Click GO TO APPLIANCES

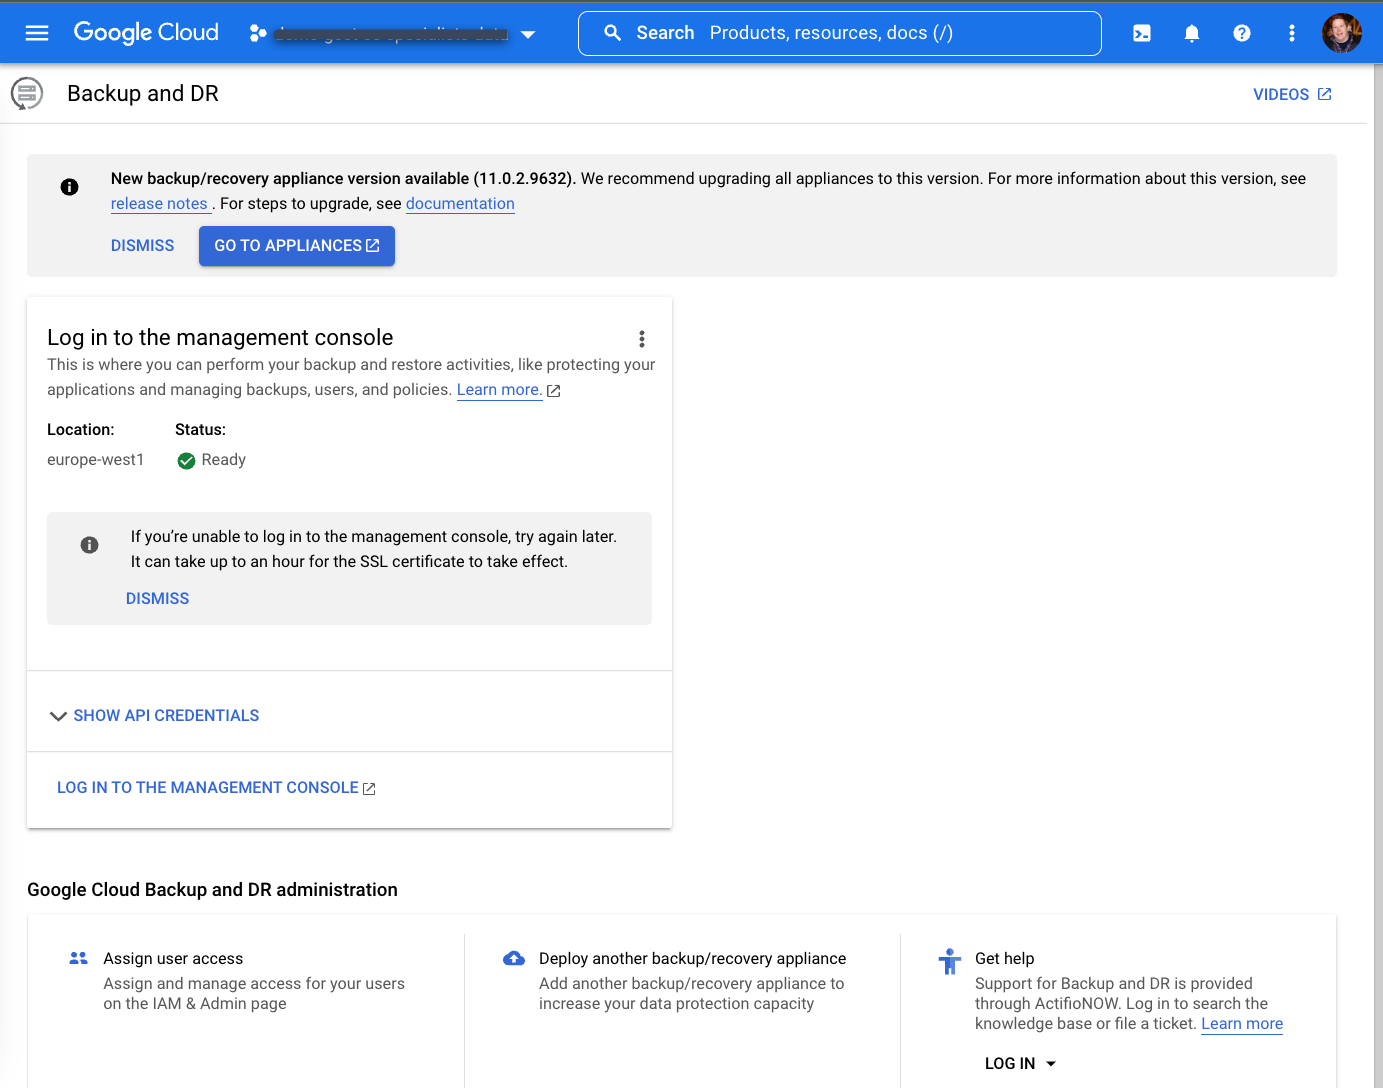click(296, 245)
